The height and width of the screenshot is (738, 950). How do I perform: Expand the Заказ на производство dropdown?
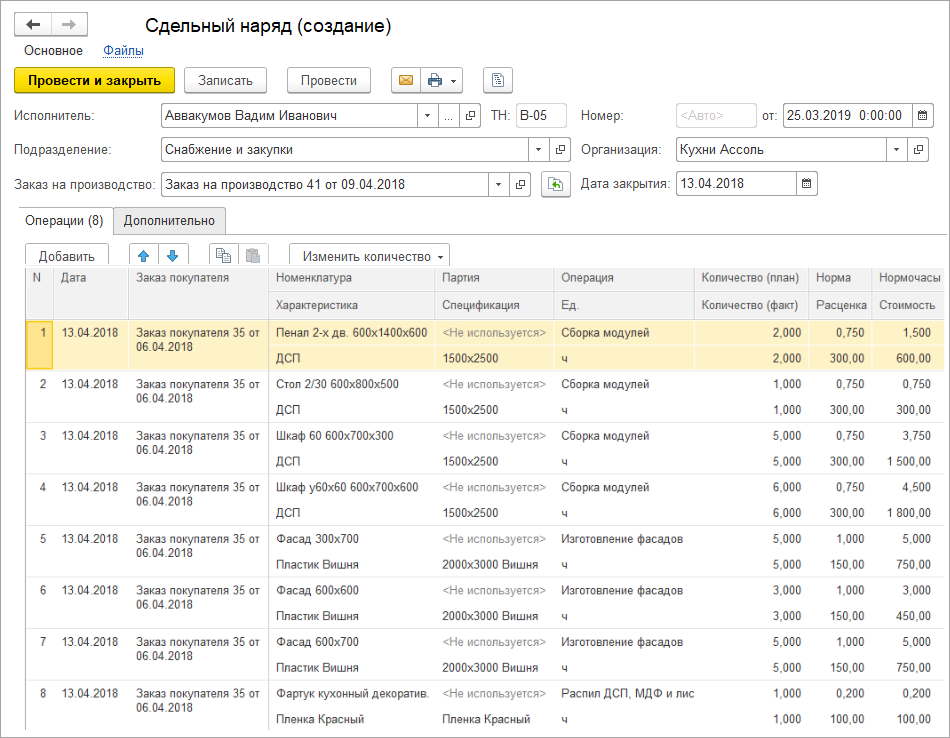(499, 184)
